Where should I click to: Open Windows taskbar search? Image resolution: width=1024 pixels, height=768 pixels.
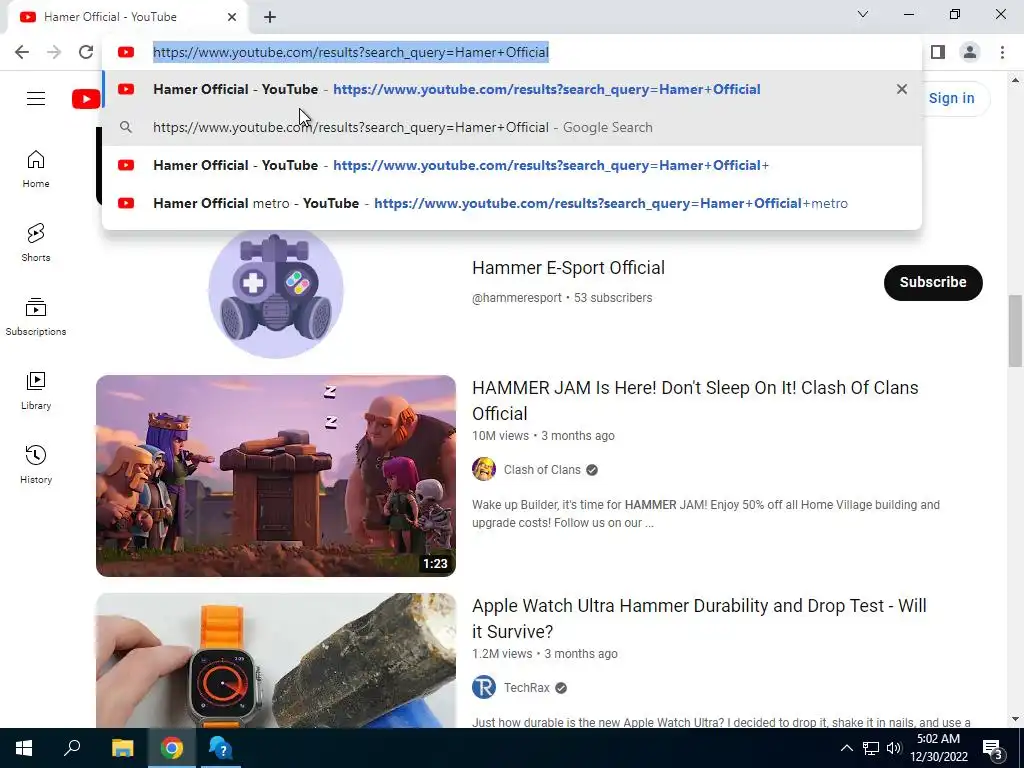pyautogui.click(x=72, y=748)
